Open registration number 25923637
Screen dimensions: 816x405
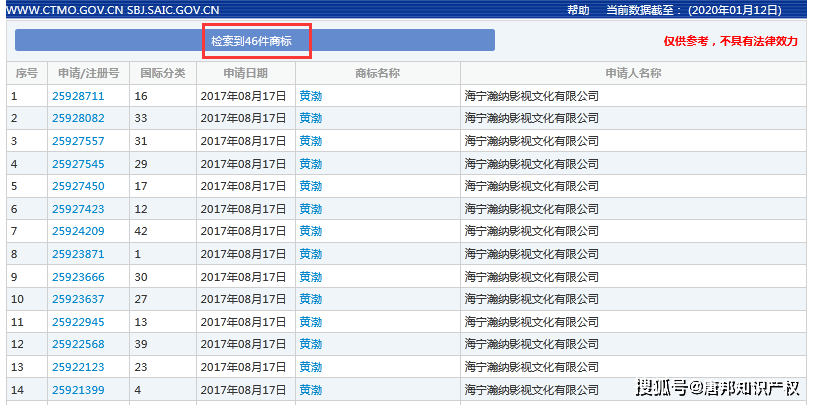coord(78,299)
